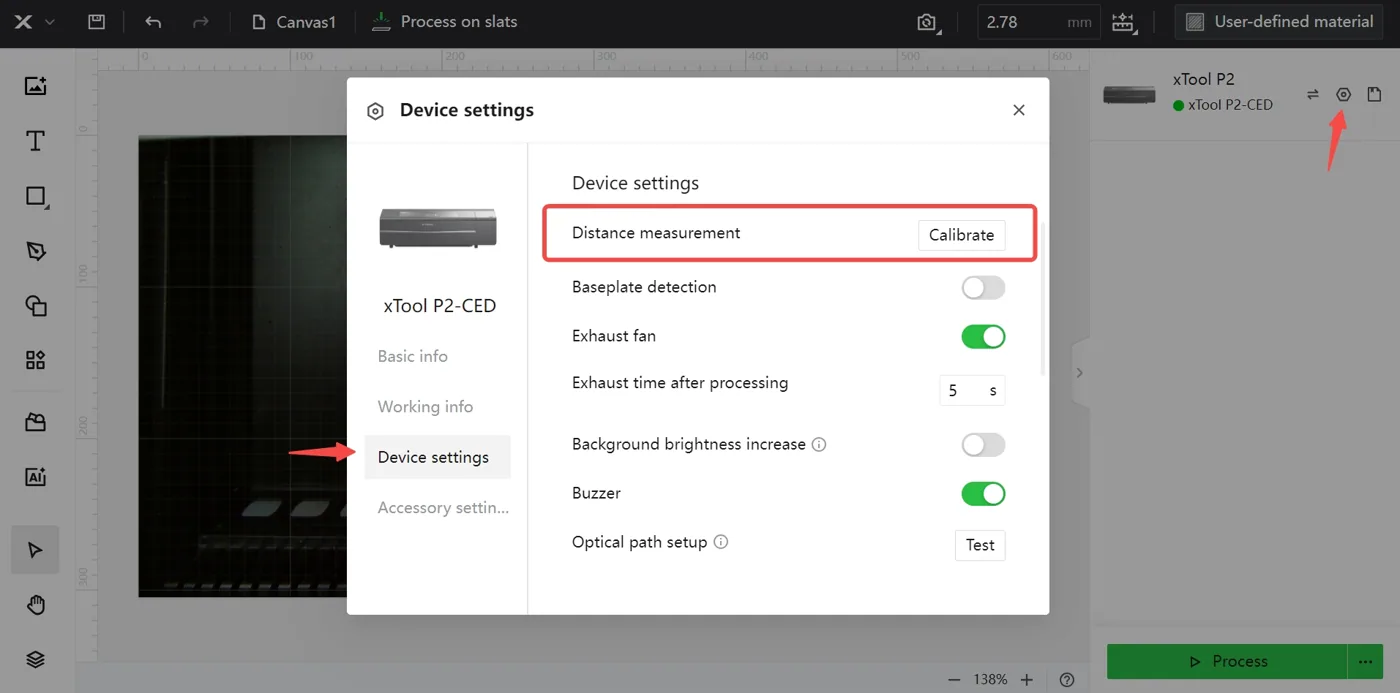Click the Calibrate button

click(961, 235)
